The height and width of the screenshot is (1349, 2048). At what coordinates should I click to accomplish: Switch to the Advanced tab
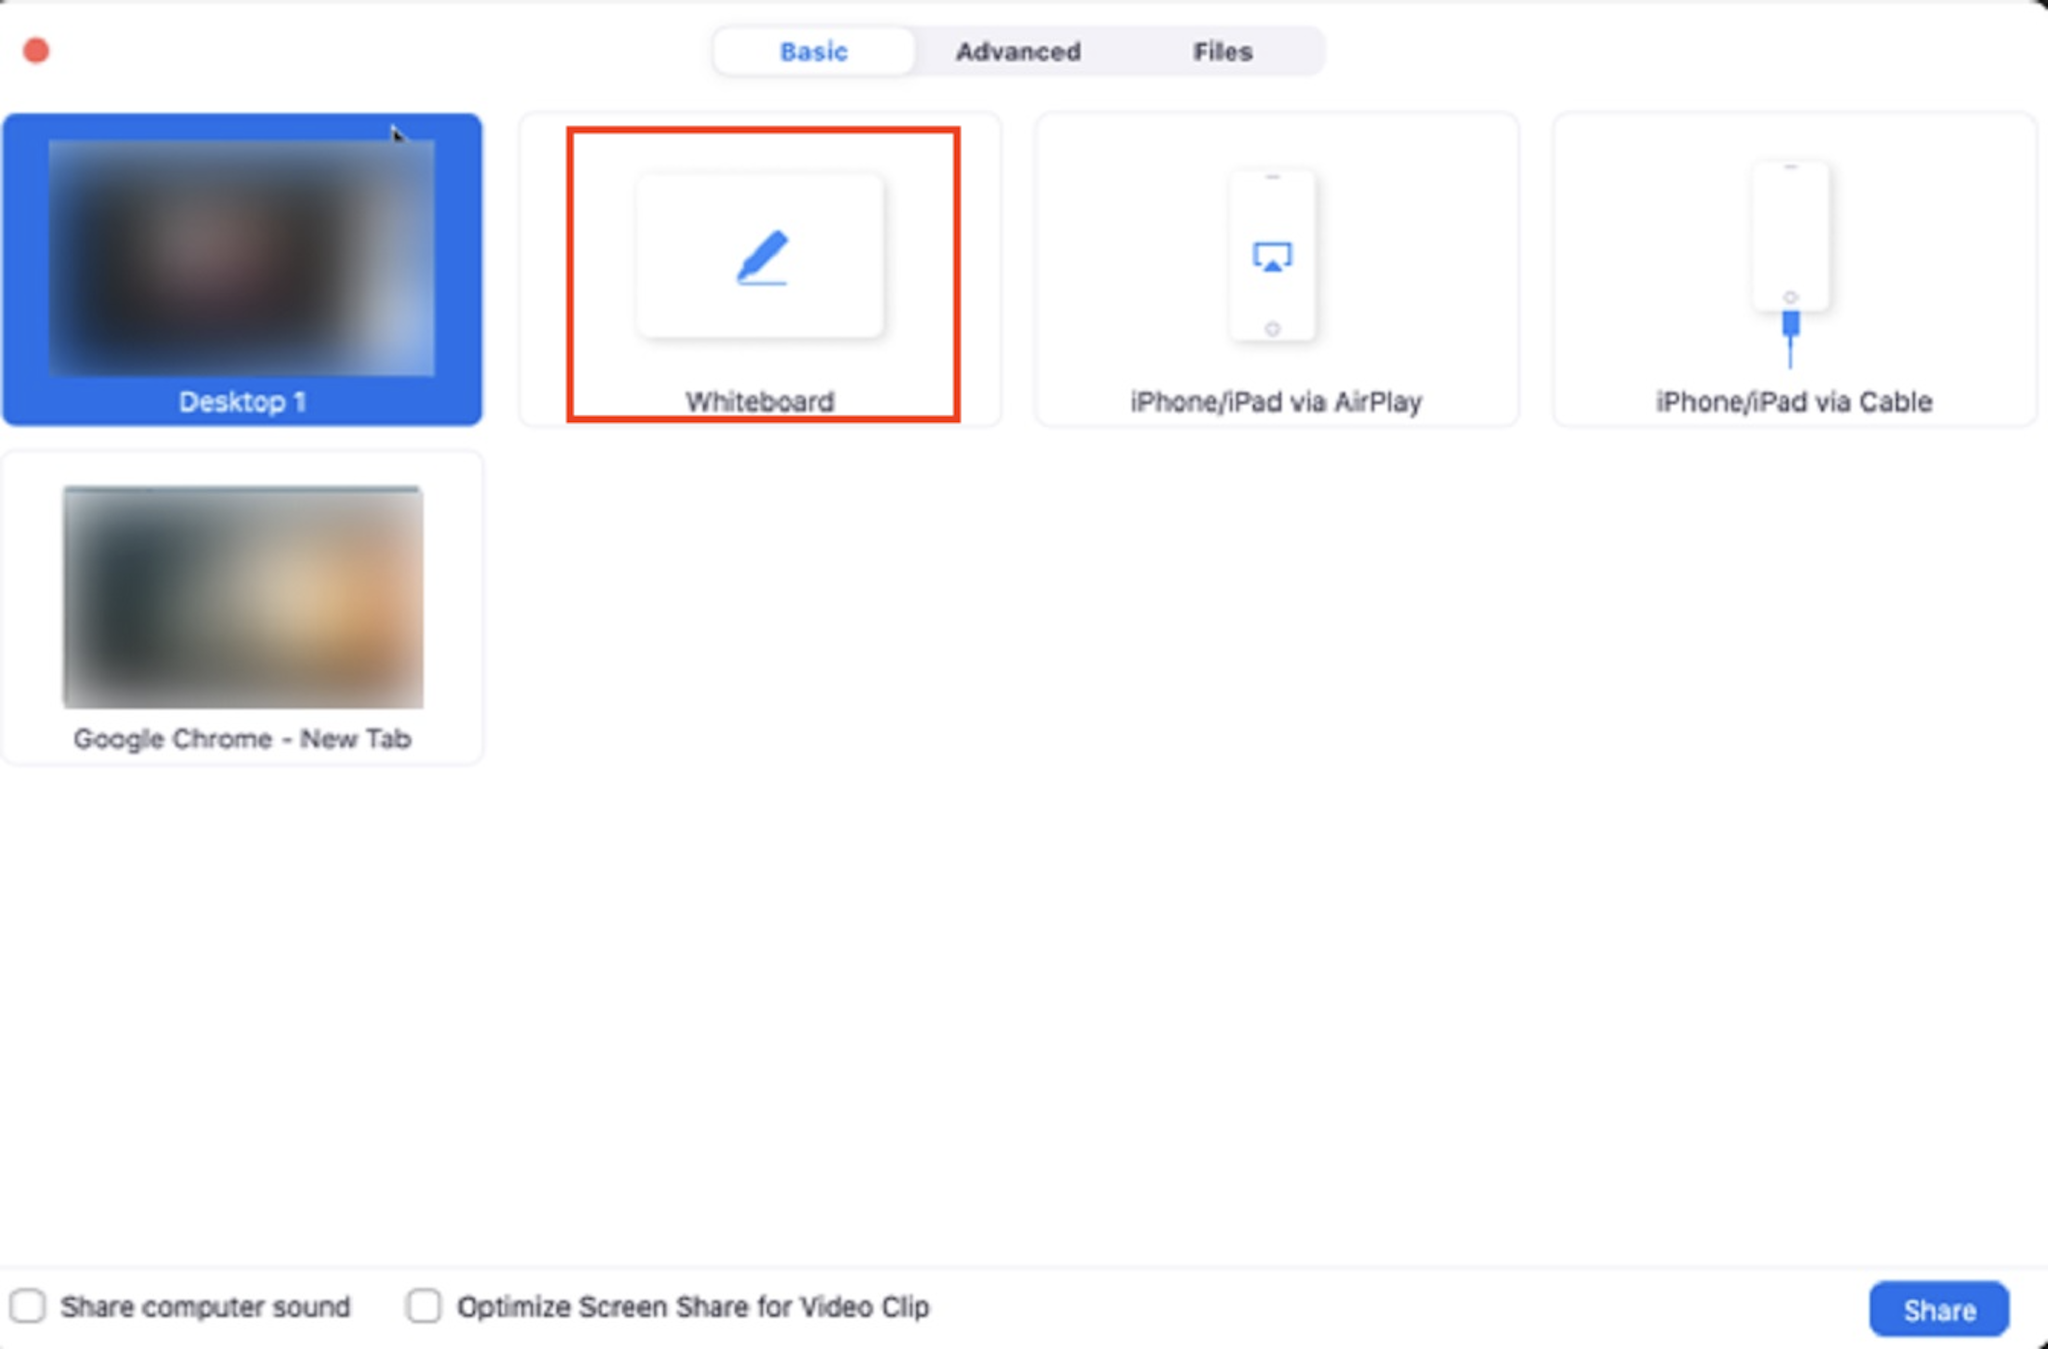tap(1018, 52)
